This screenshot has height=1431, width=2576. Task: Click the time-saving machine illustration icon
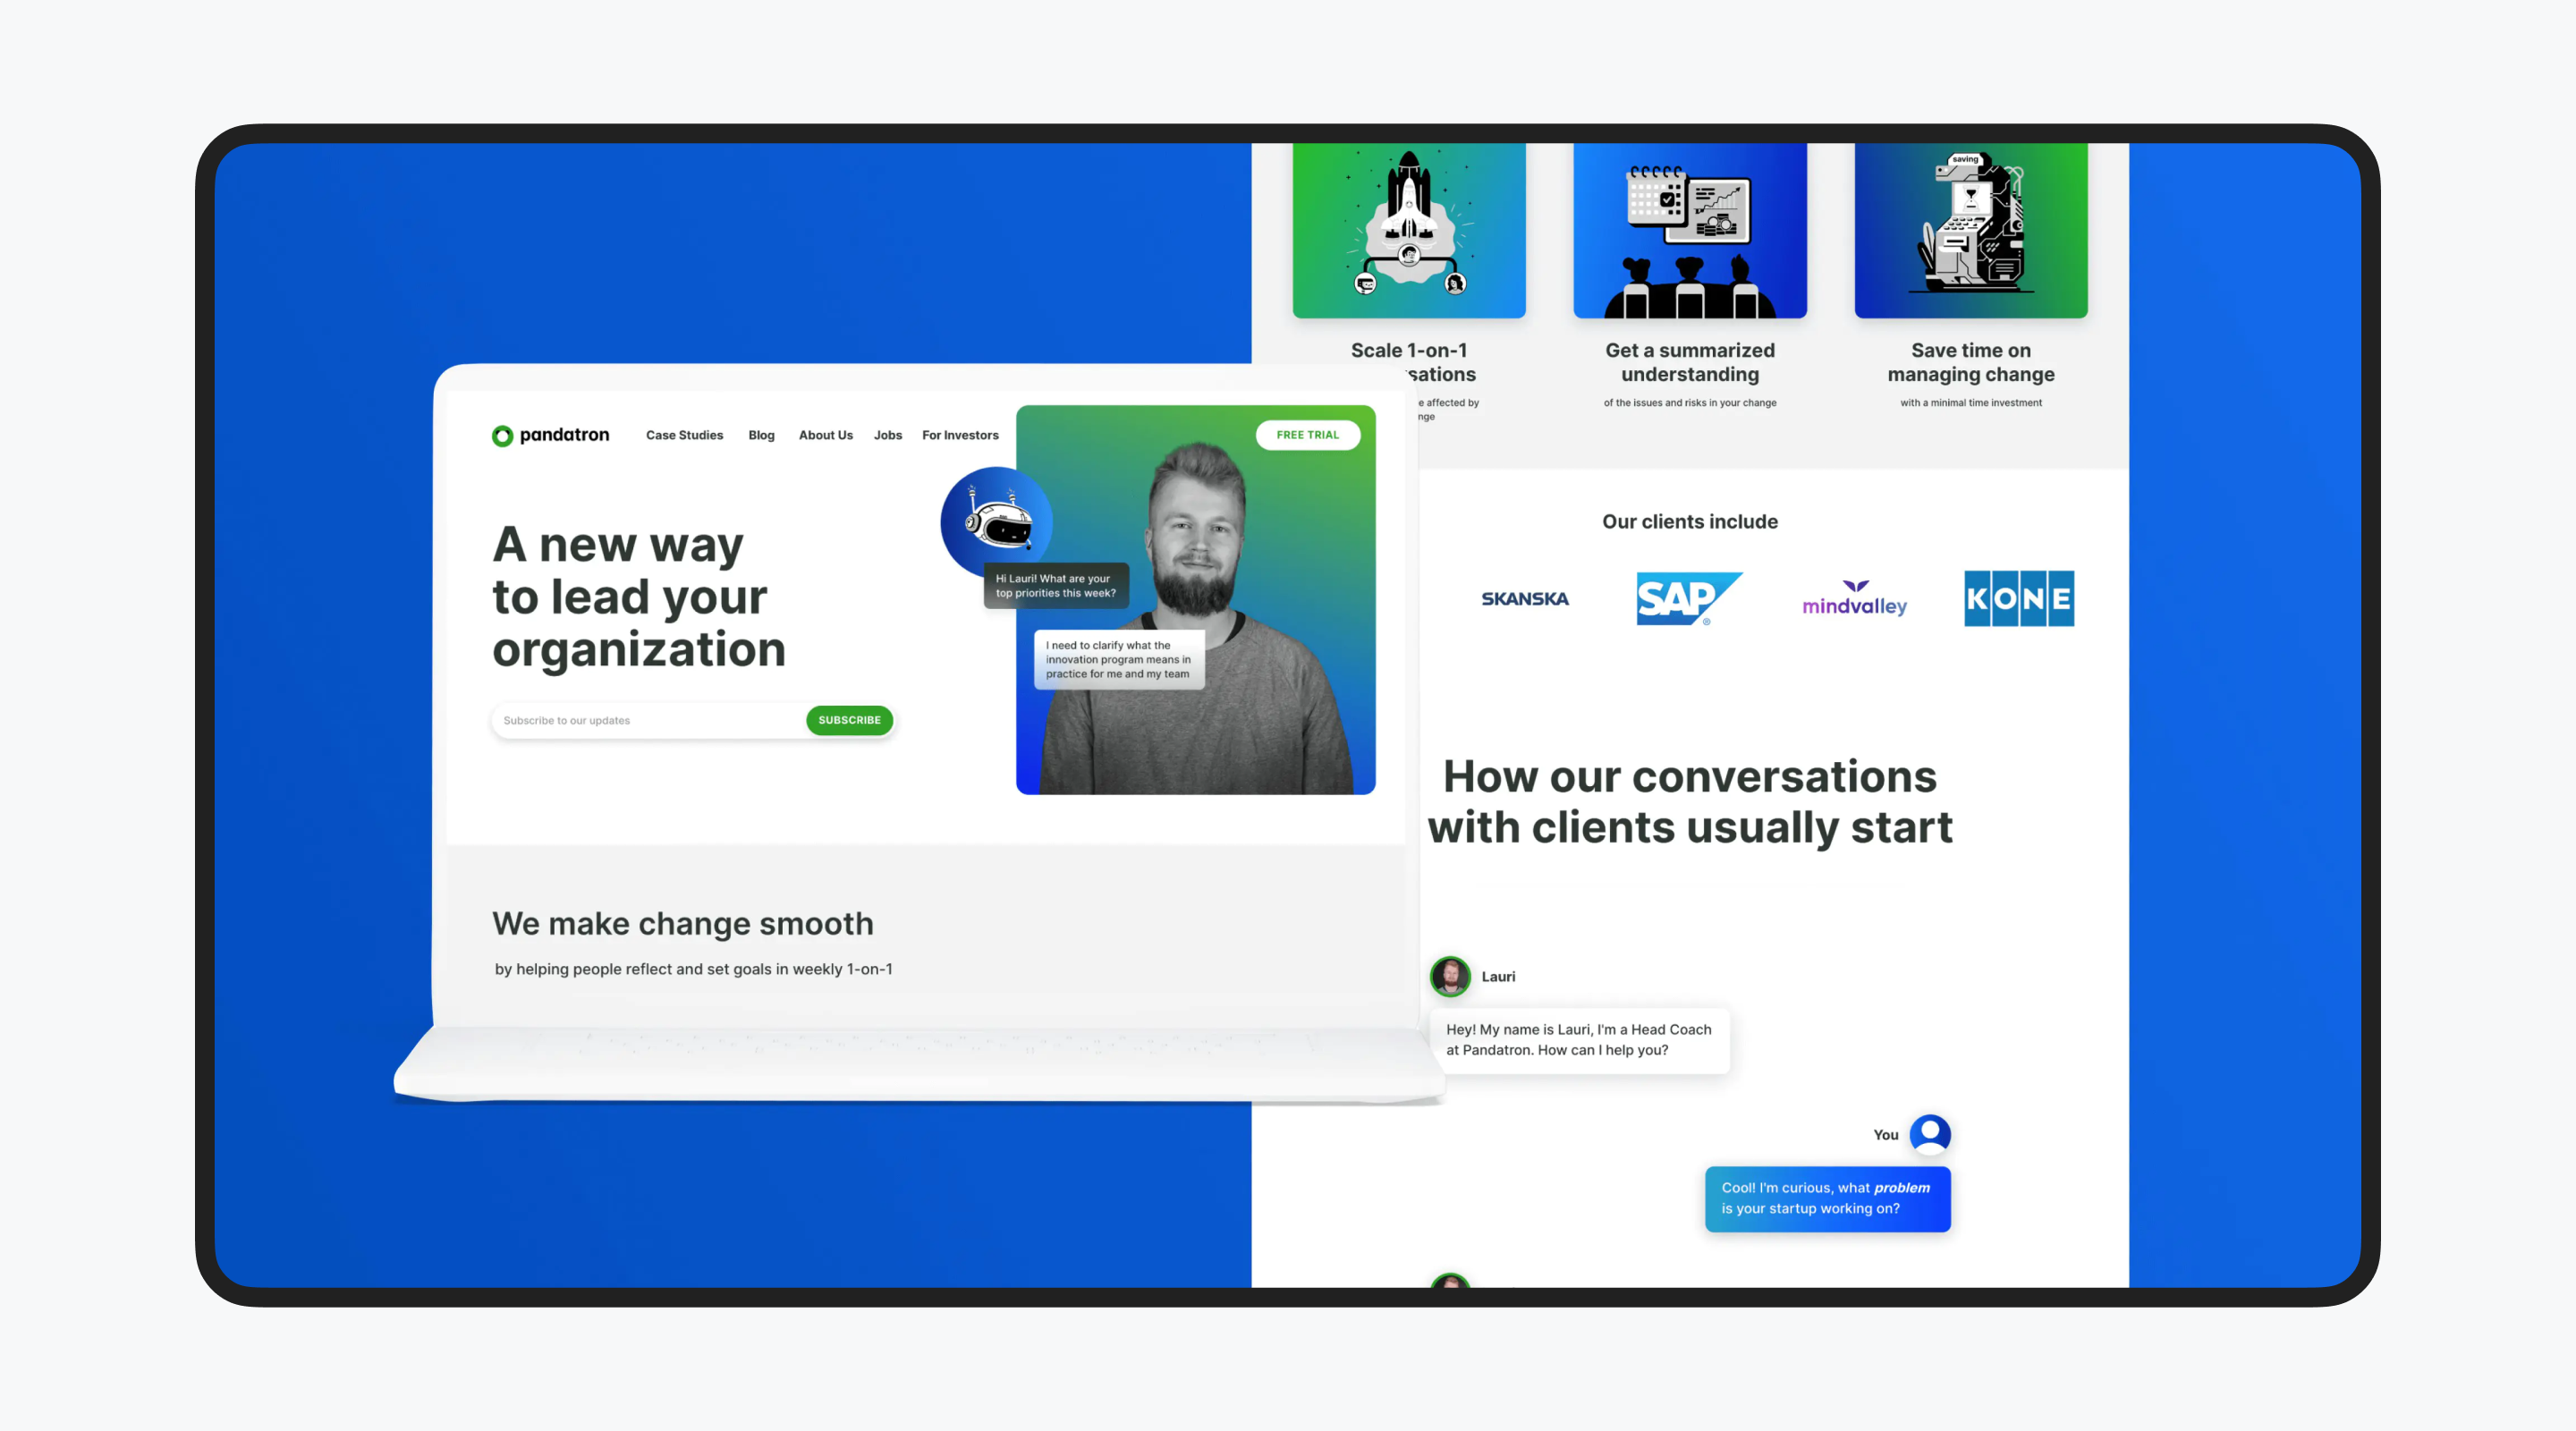[x=1969, y=228]
